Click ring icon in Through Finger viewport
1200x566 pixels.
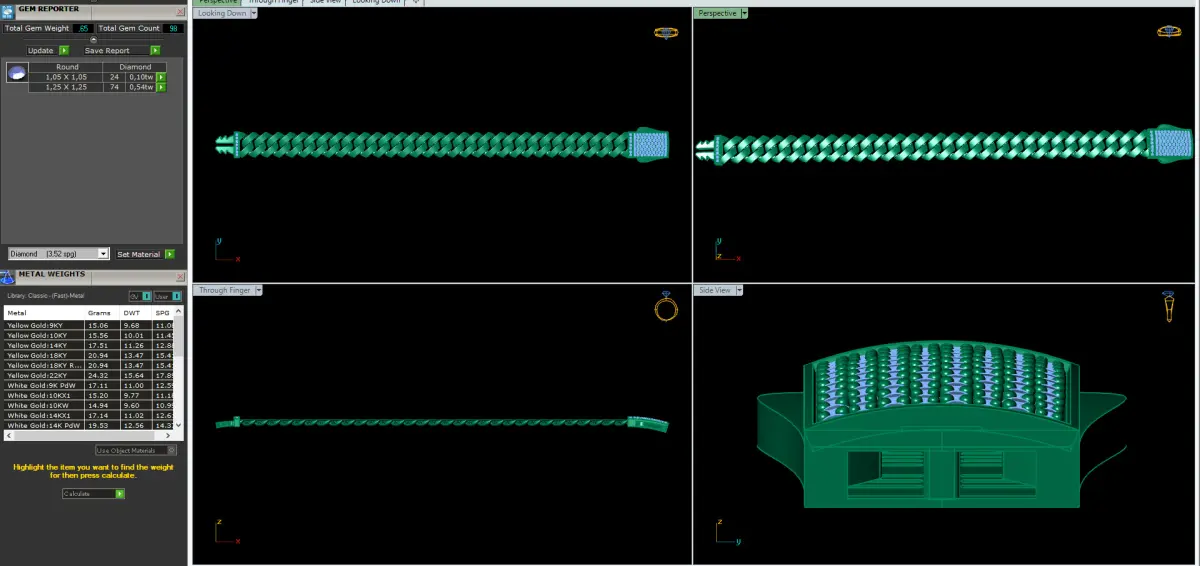pyautogui.click(x=666, y=307)
